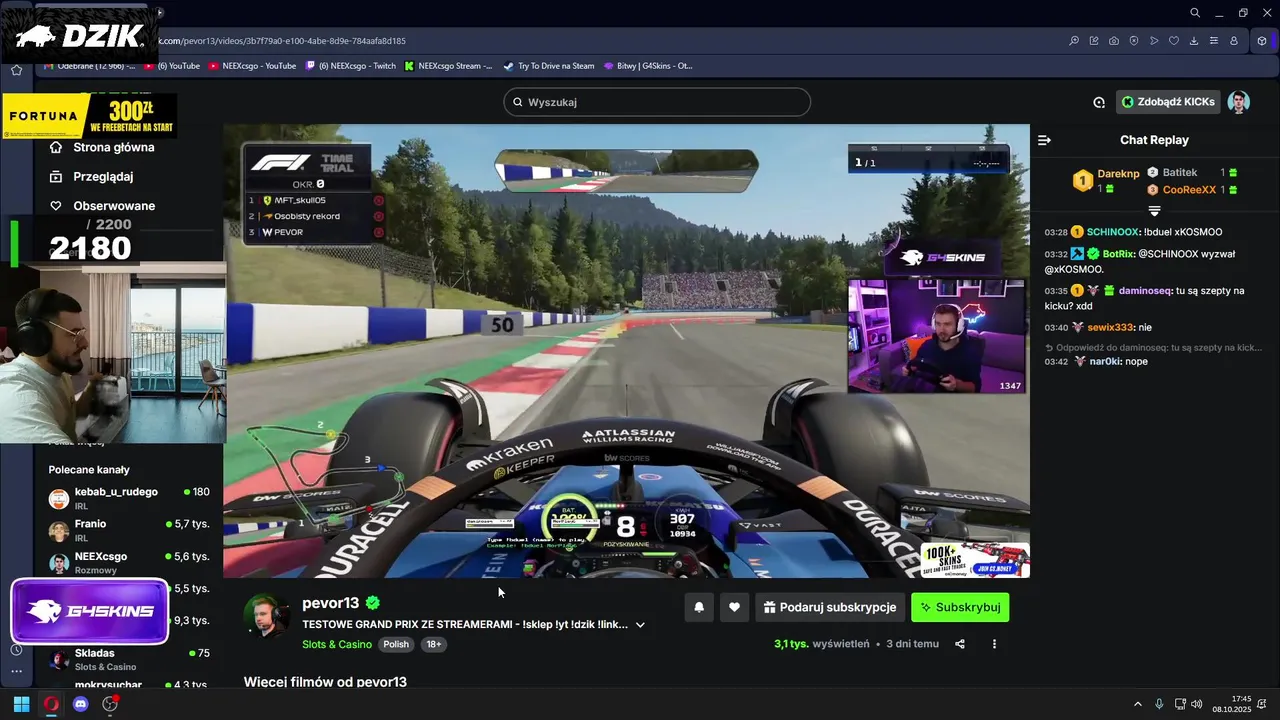Viewport: 1280px width, 720px height.
Task: Take a snapshot with camera icon
Action: point(1114,41)
